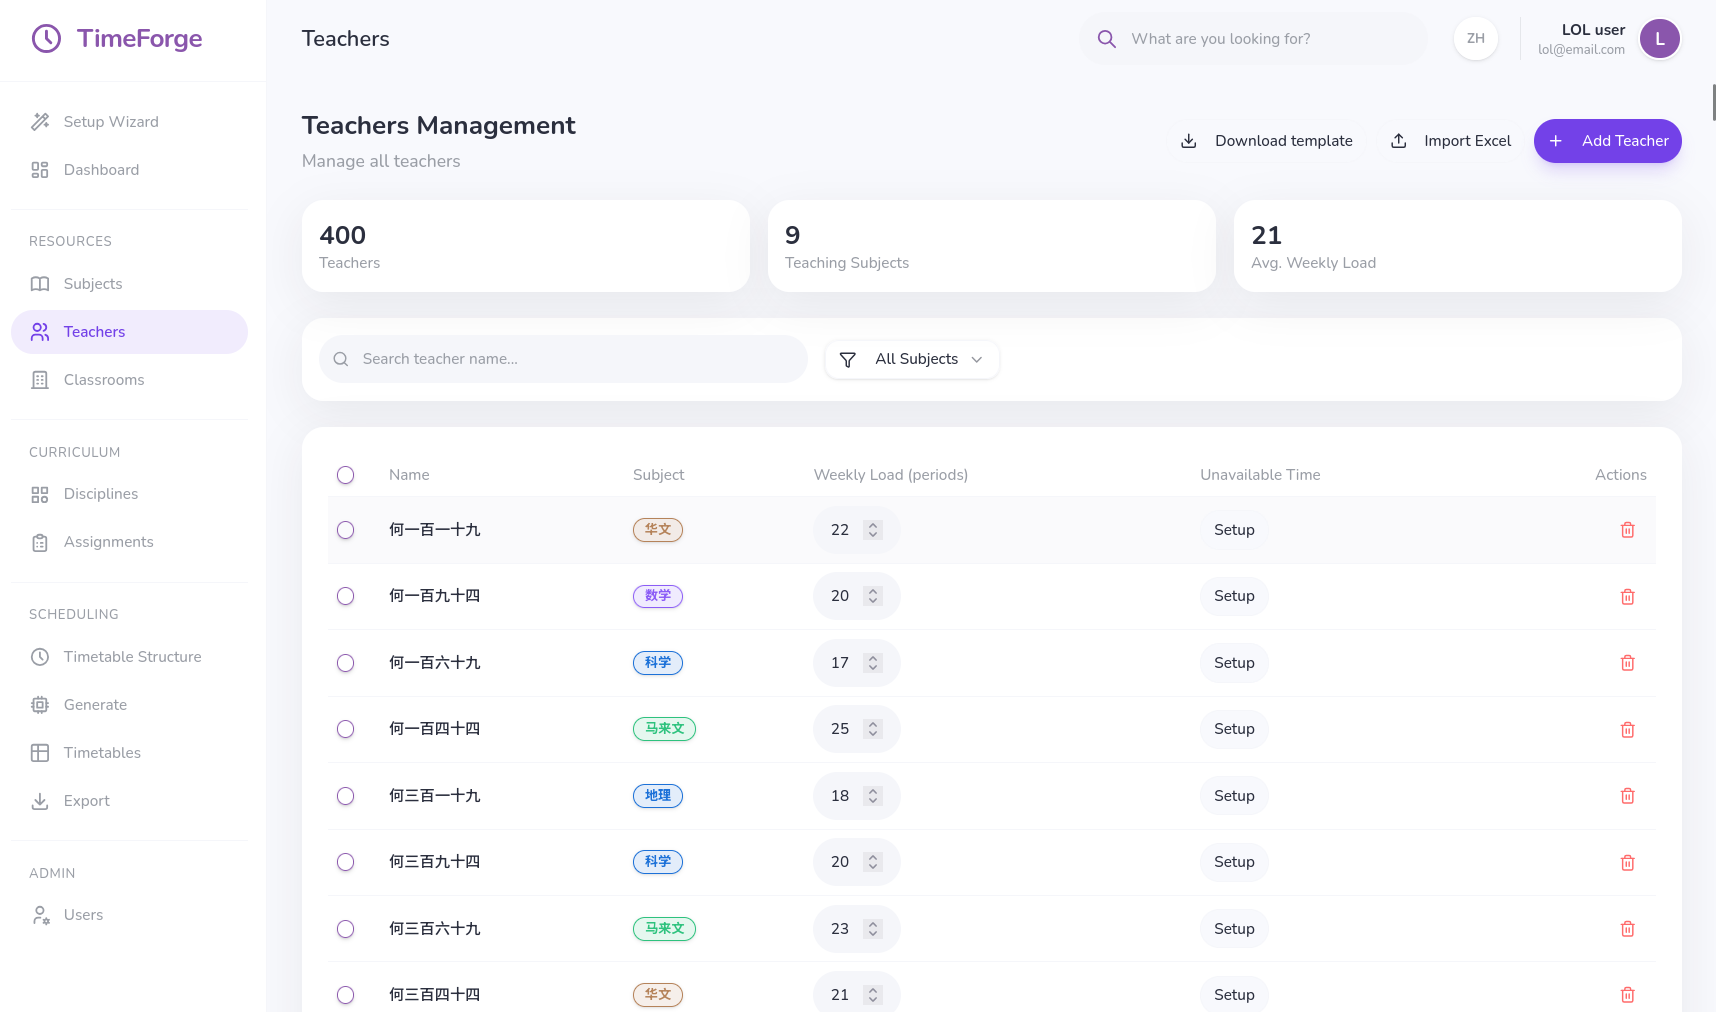Select the row checkbox for 何一百四十四
Viewport: 1716px width, 1012px height.
coord(345,729)
